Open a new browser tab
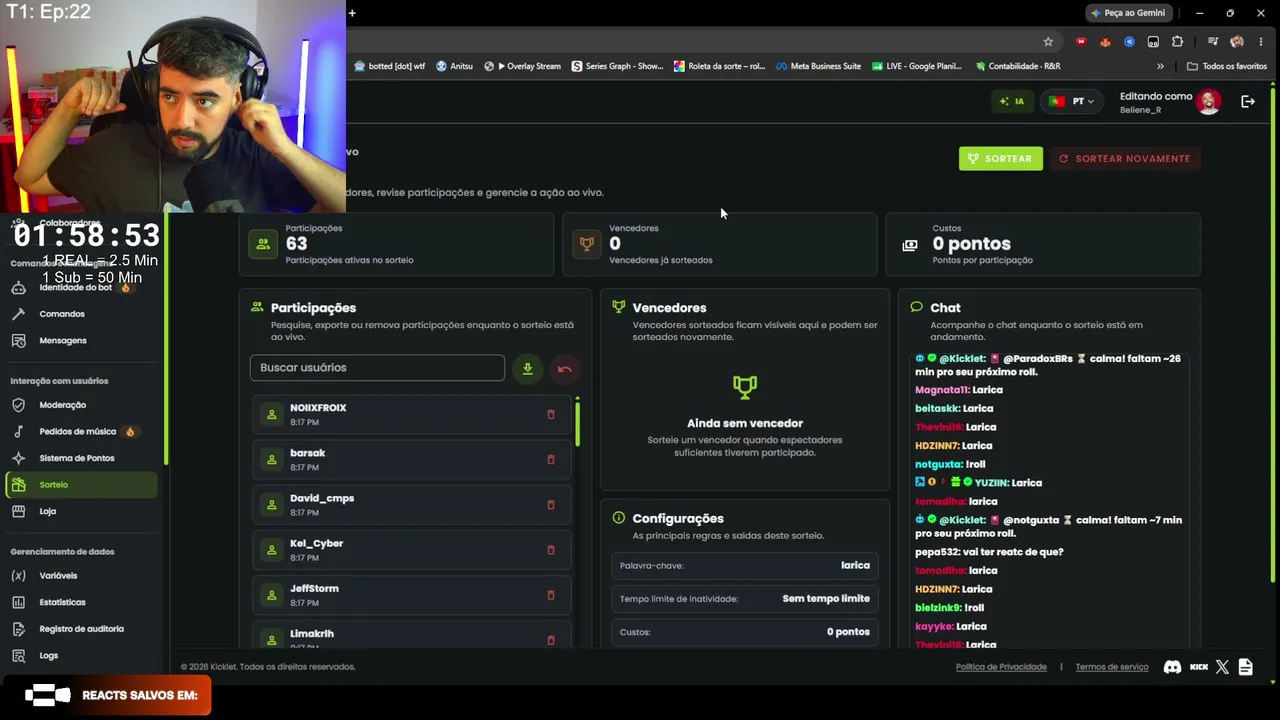The width and height of the screenshot is (1280, 720). [x=352, y=13]
